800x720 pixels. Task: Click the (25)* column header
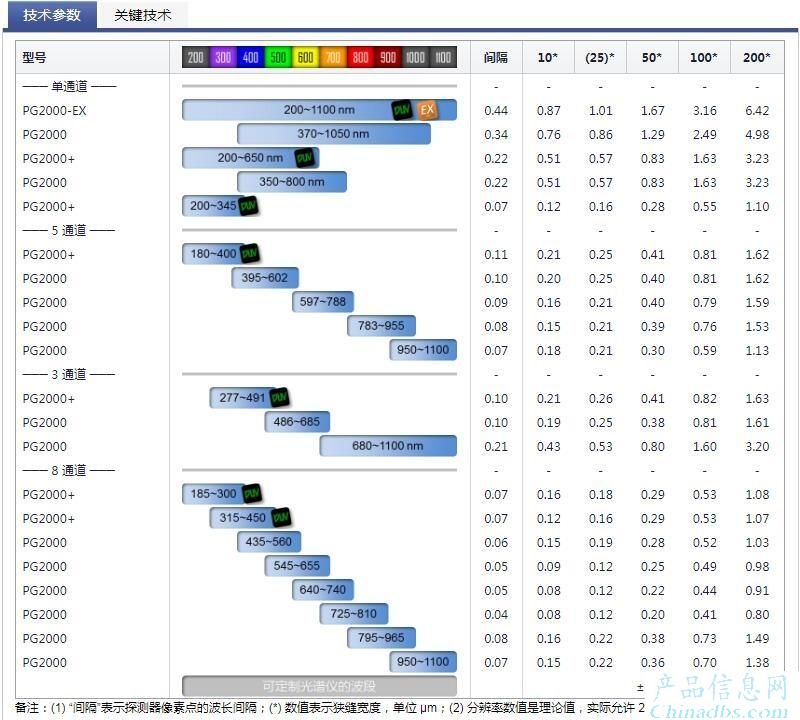pyautogui.click(x=600, y=57)
